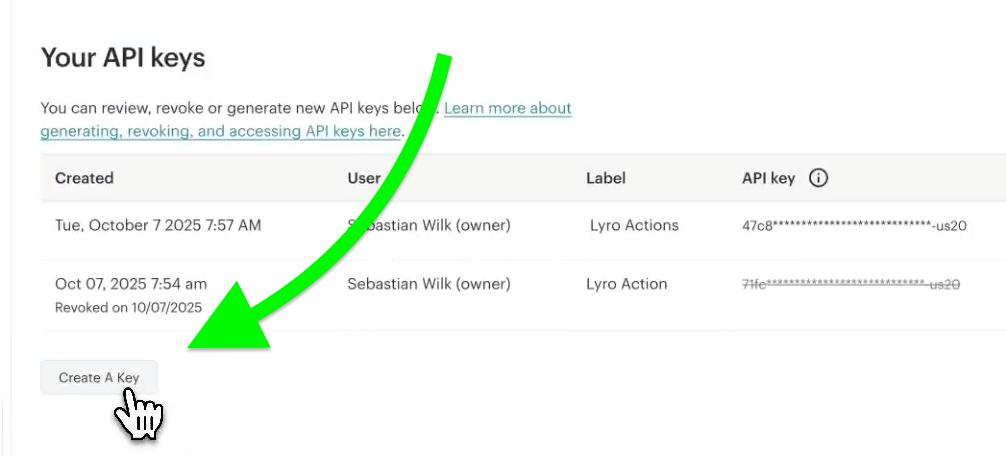This screenshot has width=1006, height=456.
Task: Click the review, revoke or generate description text
Action: (230, 108)
